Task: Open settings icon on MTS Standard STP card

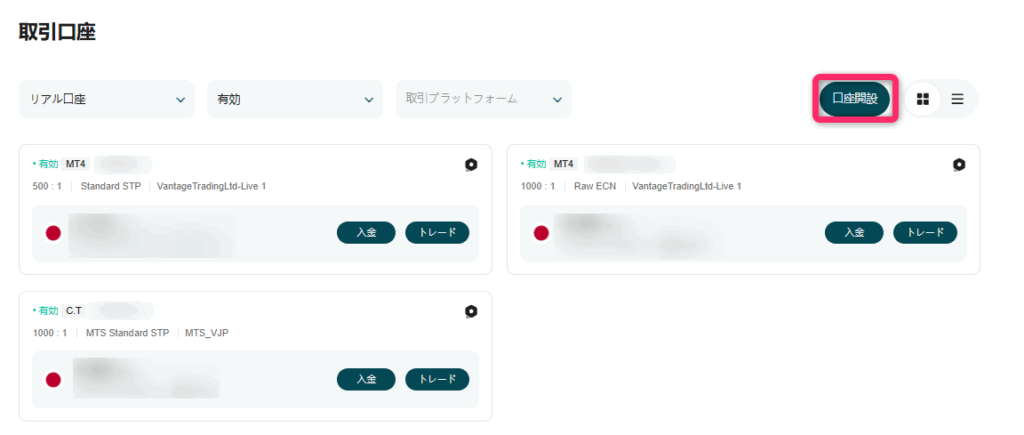Action: pos(471,312)
